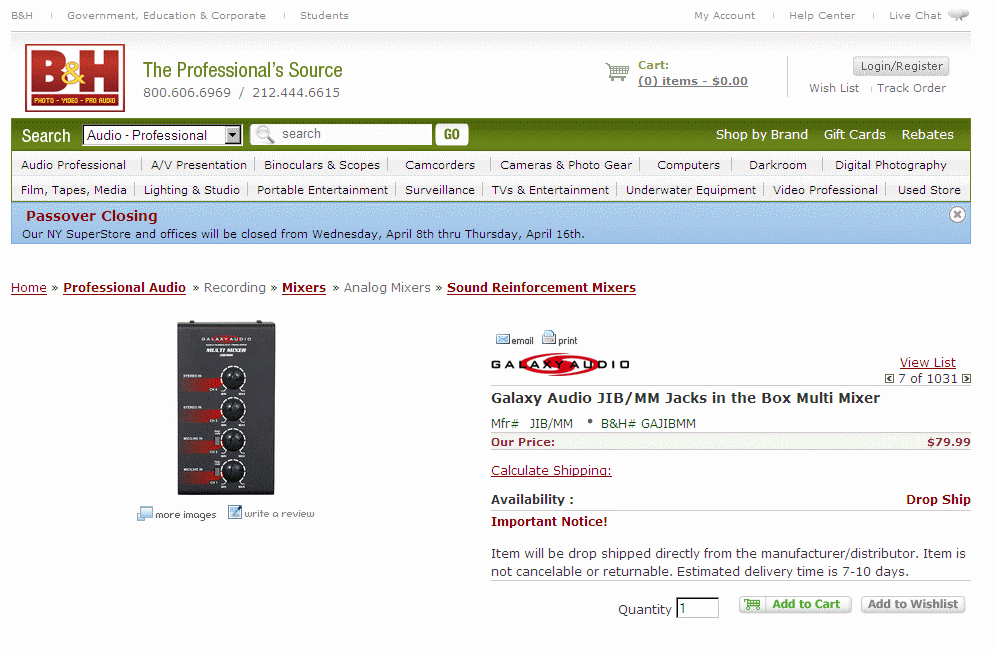The image size is (995, 650).
Task: Open Help Center link
Action: click(822, 15)
